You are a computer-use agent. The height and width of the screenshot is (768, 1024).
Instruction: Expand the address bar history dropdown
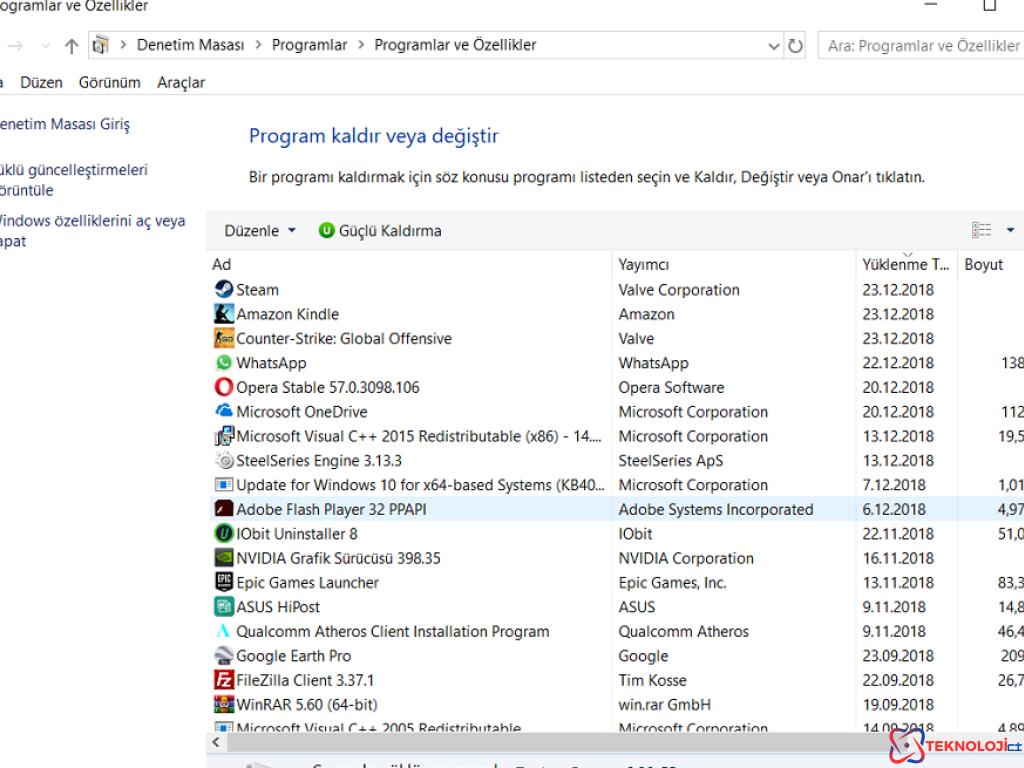[x=773, y=46]
